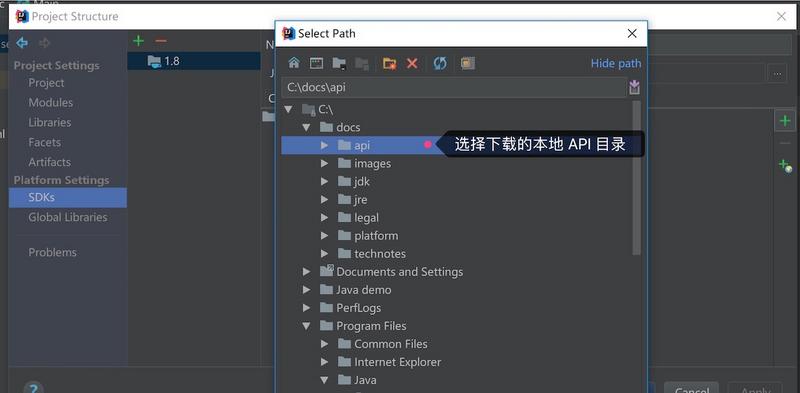
Task: Expand the Java demo folder arrow
Action: [x=307, y=290]
